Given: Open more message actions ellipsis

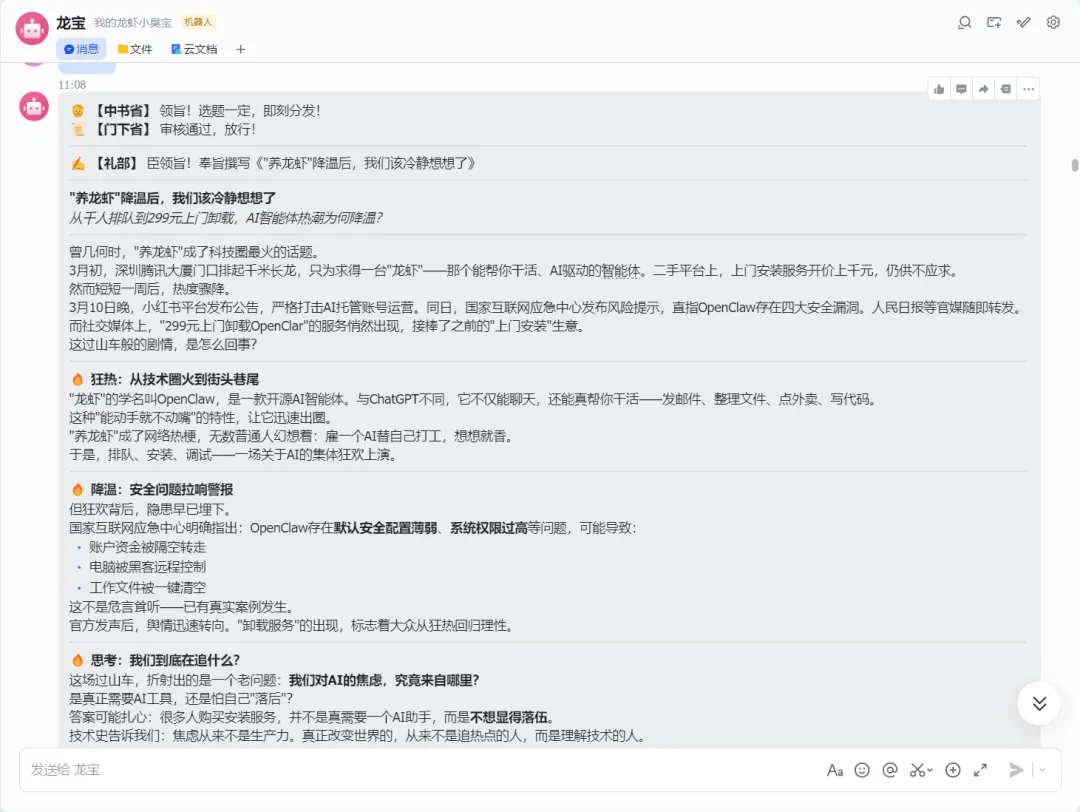Looking at the screenshot, I should [x=1028, y=89].
